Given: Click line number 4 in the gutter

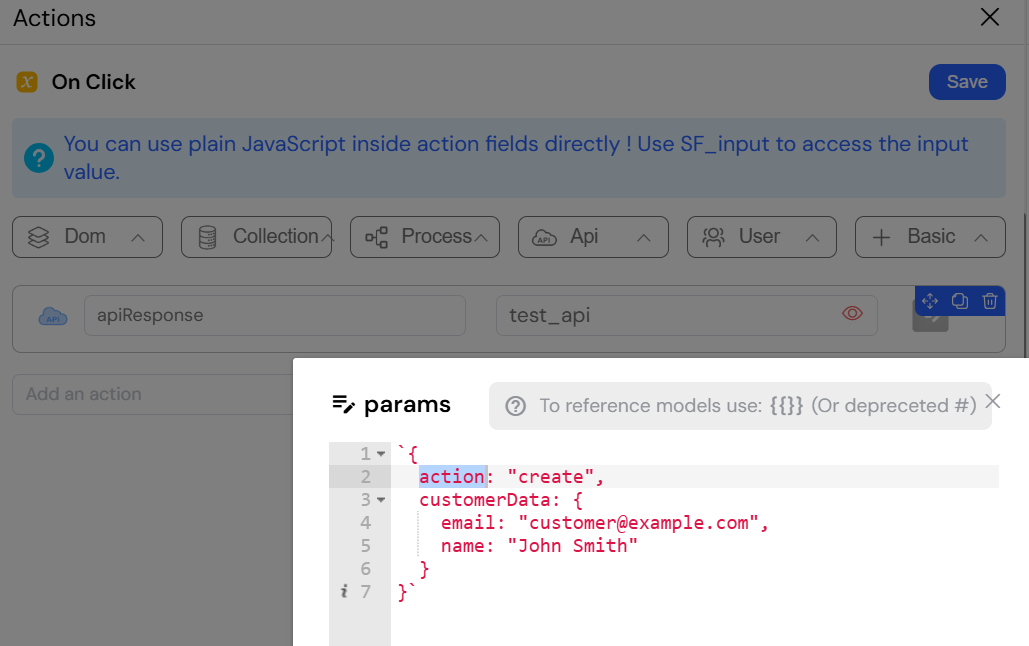Looking at the screenshot, I should pyautogui.click(x=366, y=523).
